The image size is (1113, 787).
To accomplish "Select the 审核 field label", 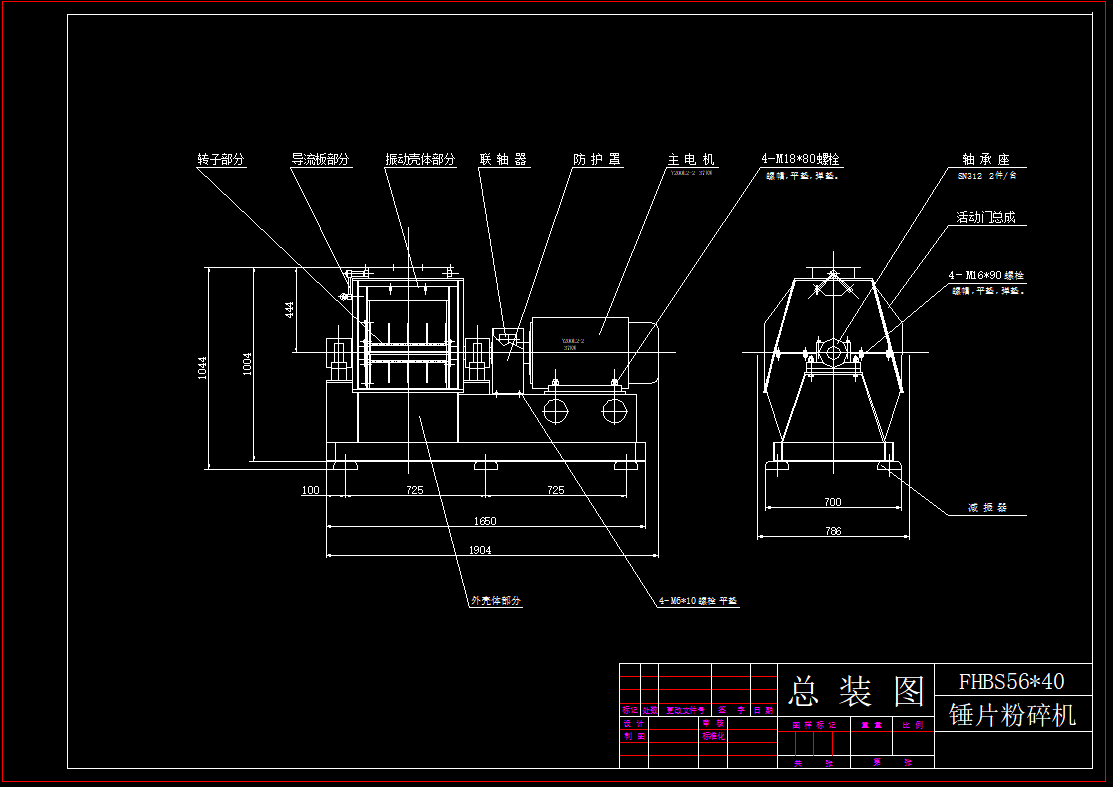I will [713, 724].
